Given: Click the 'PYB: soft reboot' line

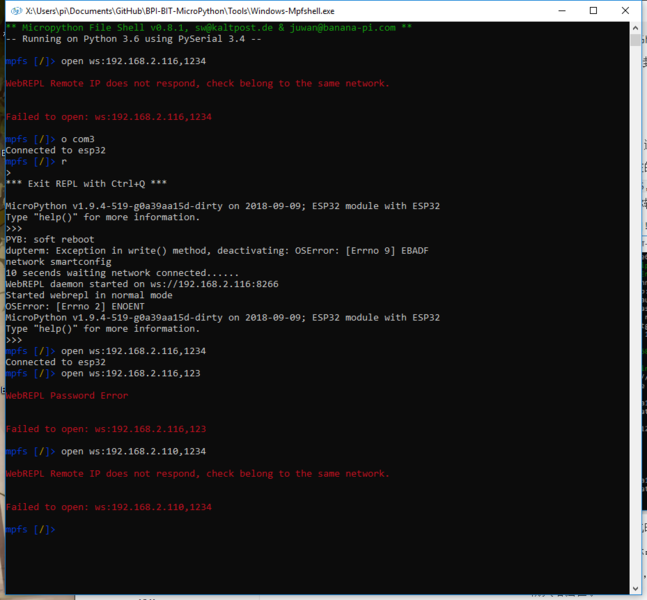Looking at the screenshot, I should [x=50, y=239].
